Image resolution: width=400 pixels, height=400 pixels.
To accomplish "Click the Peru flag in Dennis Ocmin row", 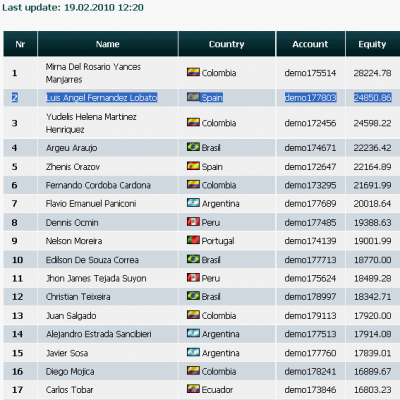I will point(193,222).
